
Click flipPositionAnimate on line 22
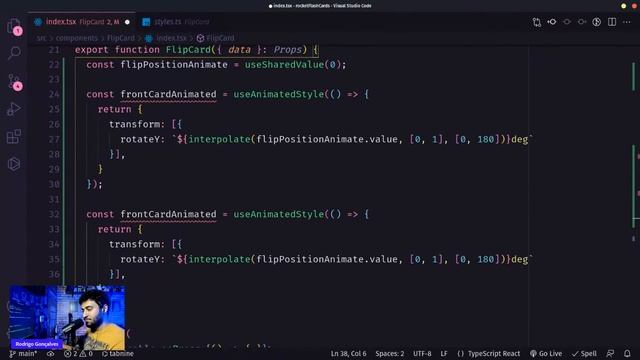(174, 64)
